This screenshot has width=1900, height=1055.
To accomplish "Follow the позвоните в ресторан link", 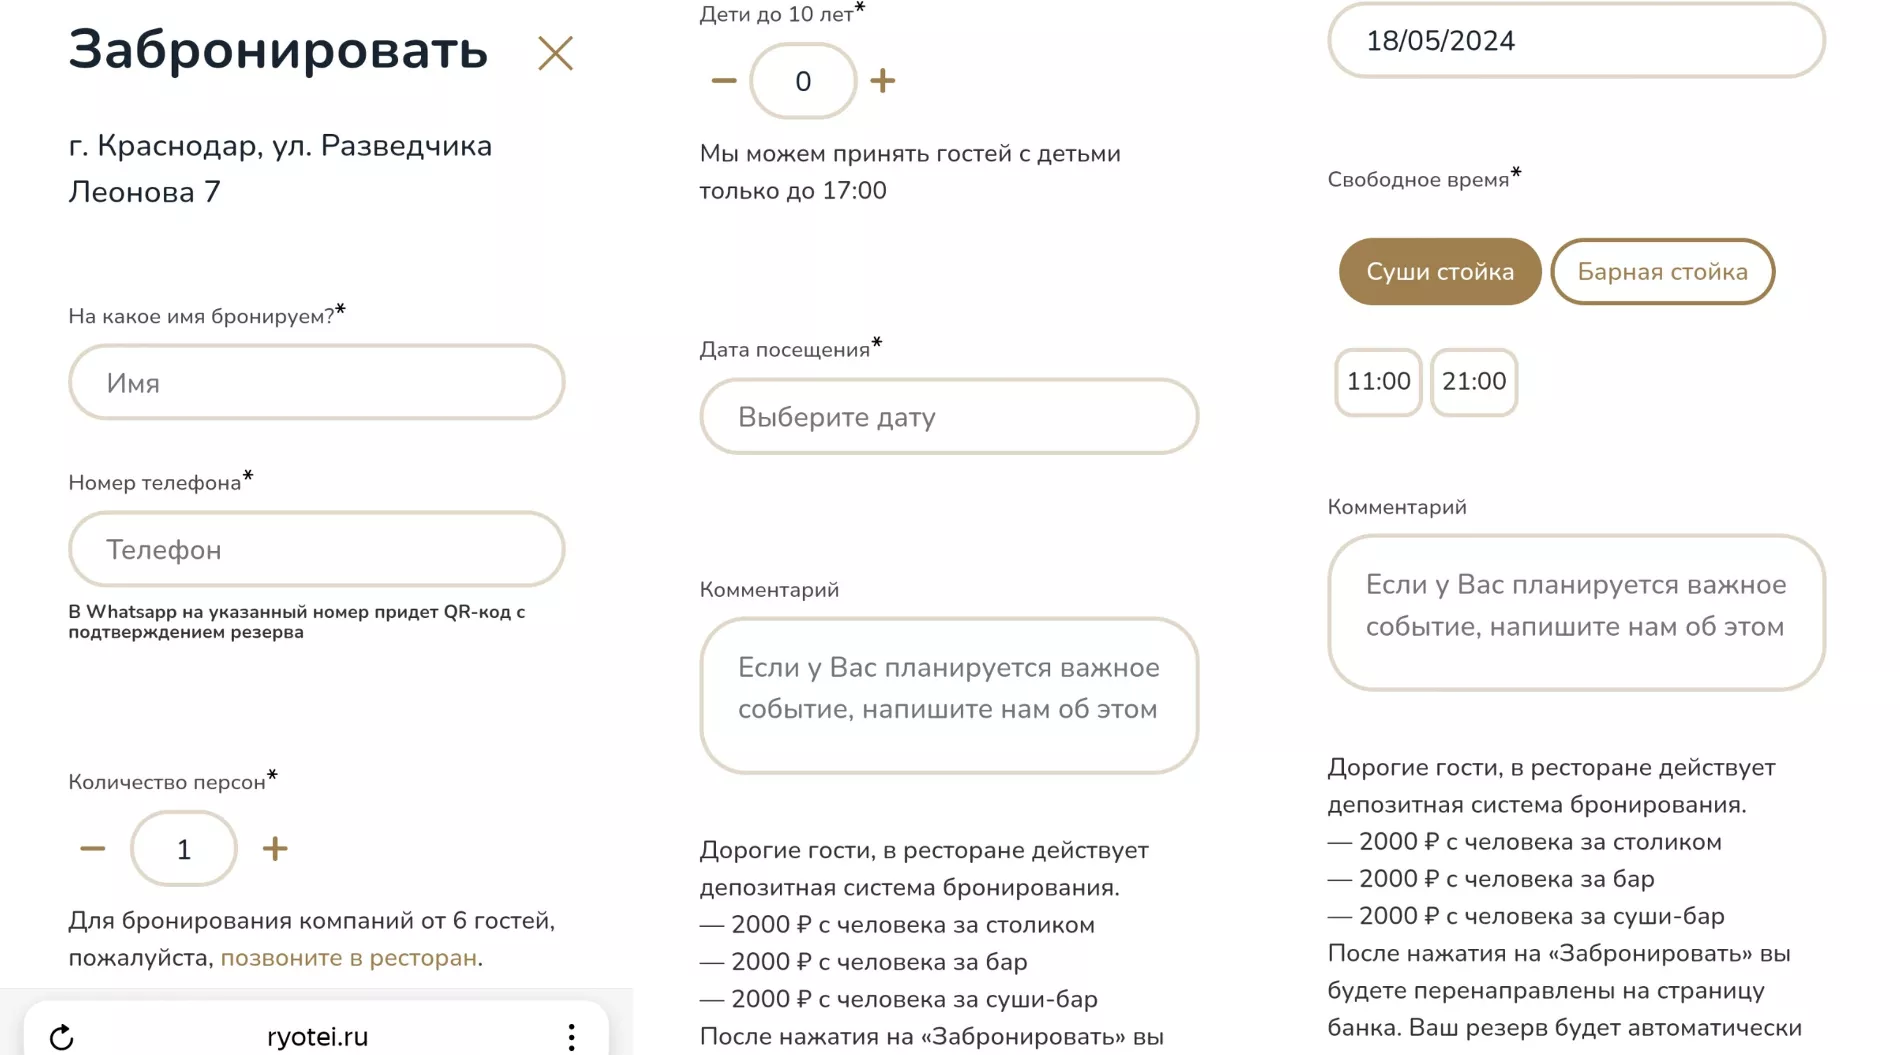I will pos(348,958).
